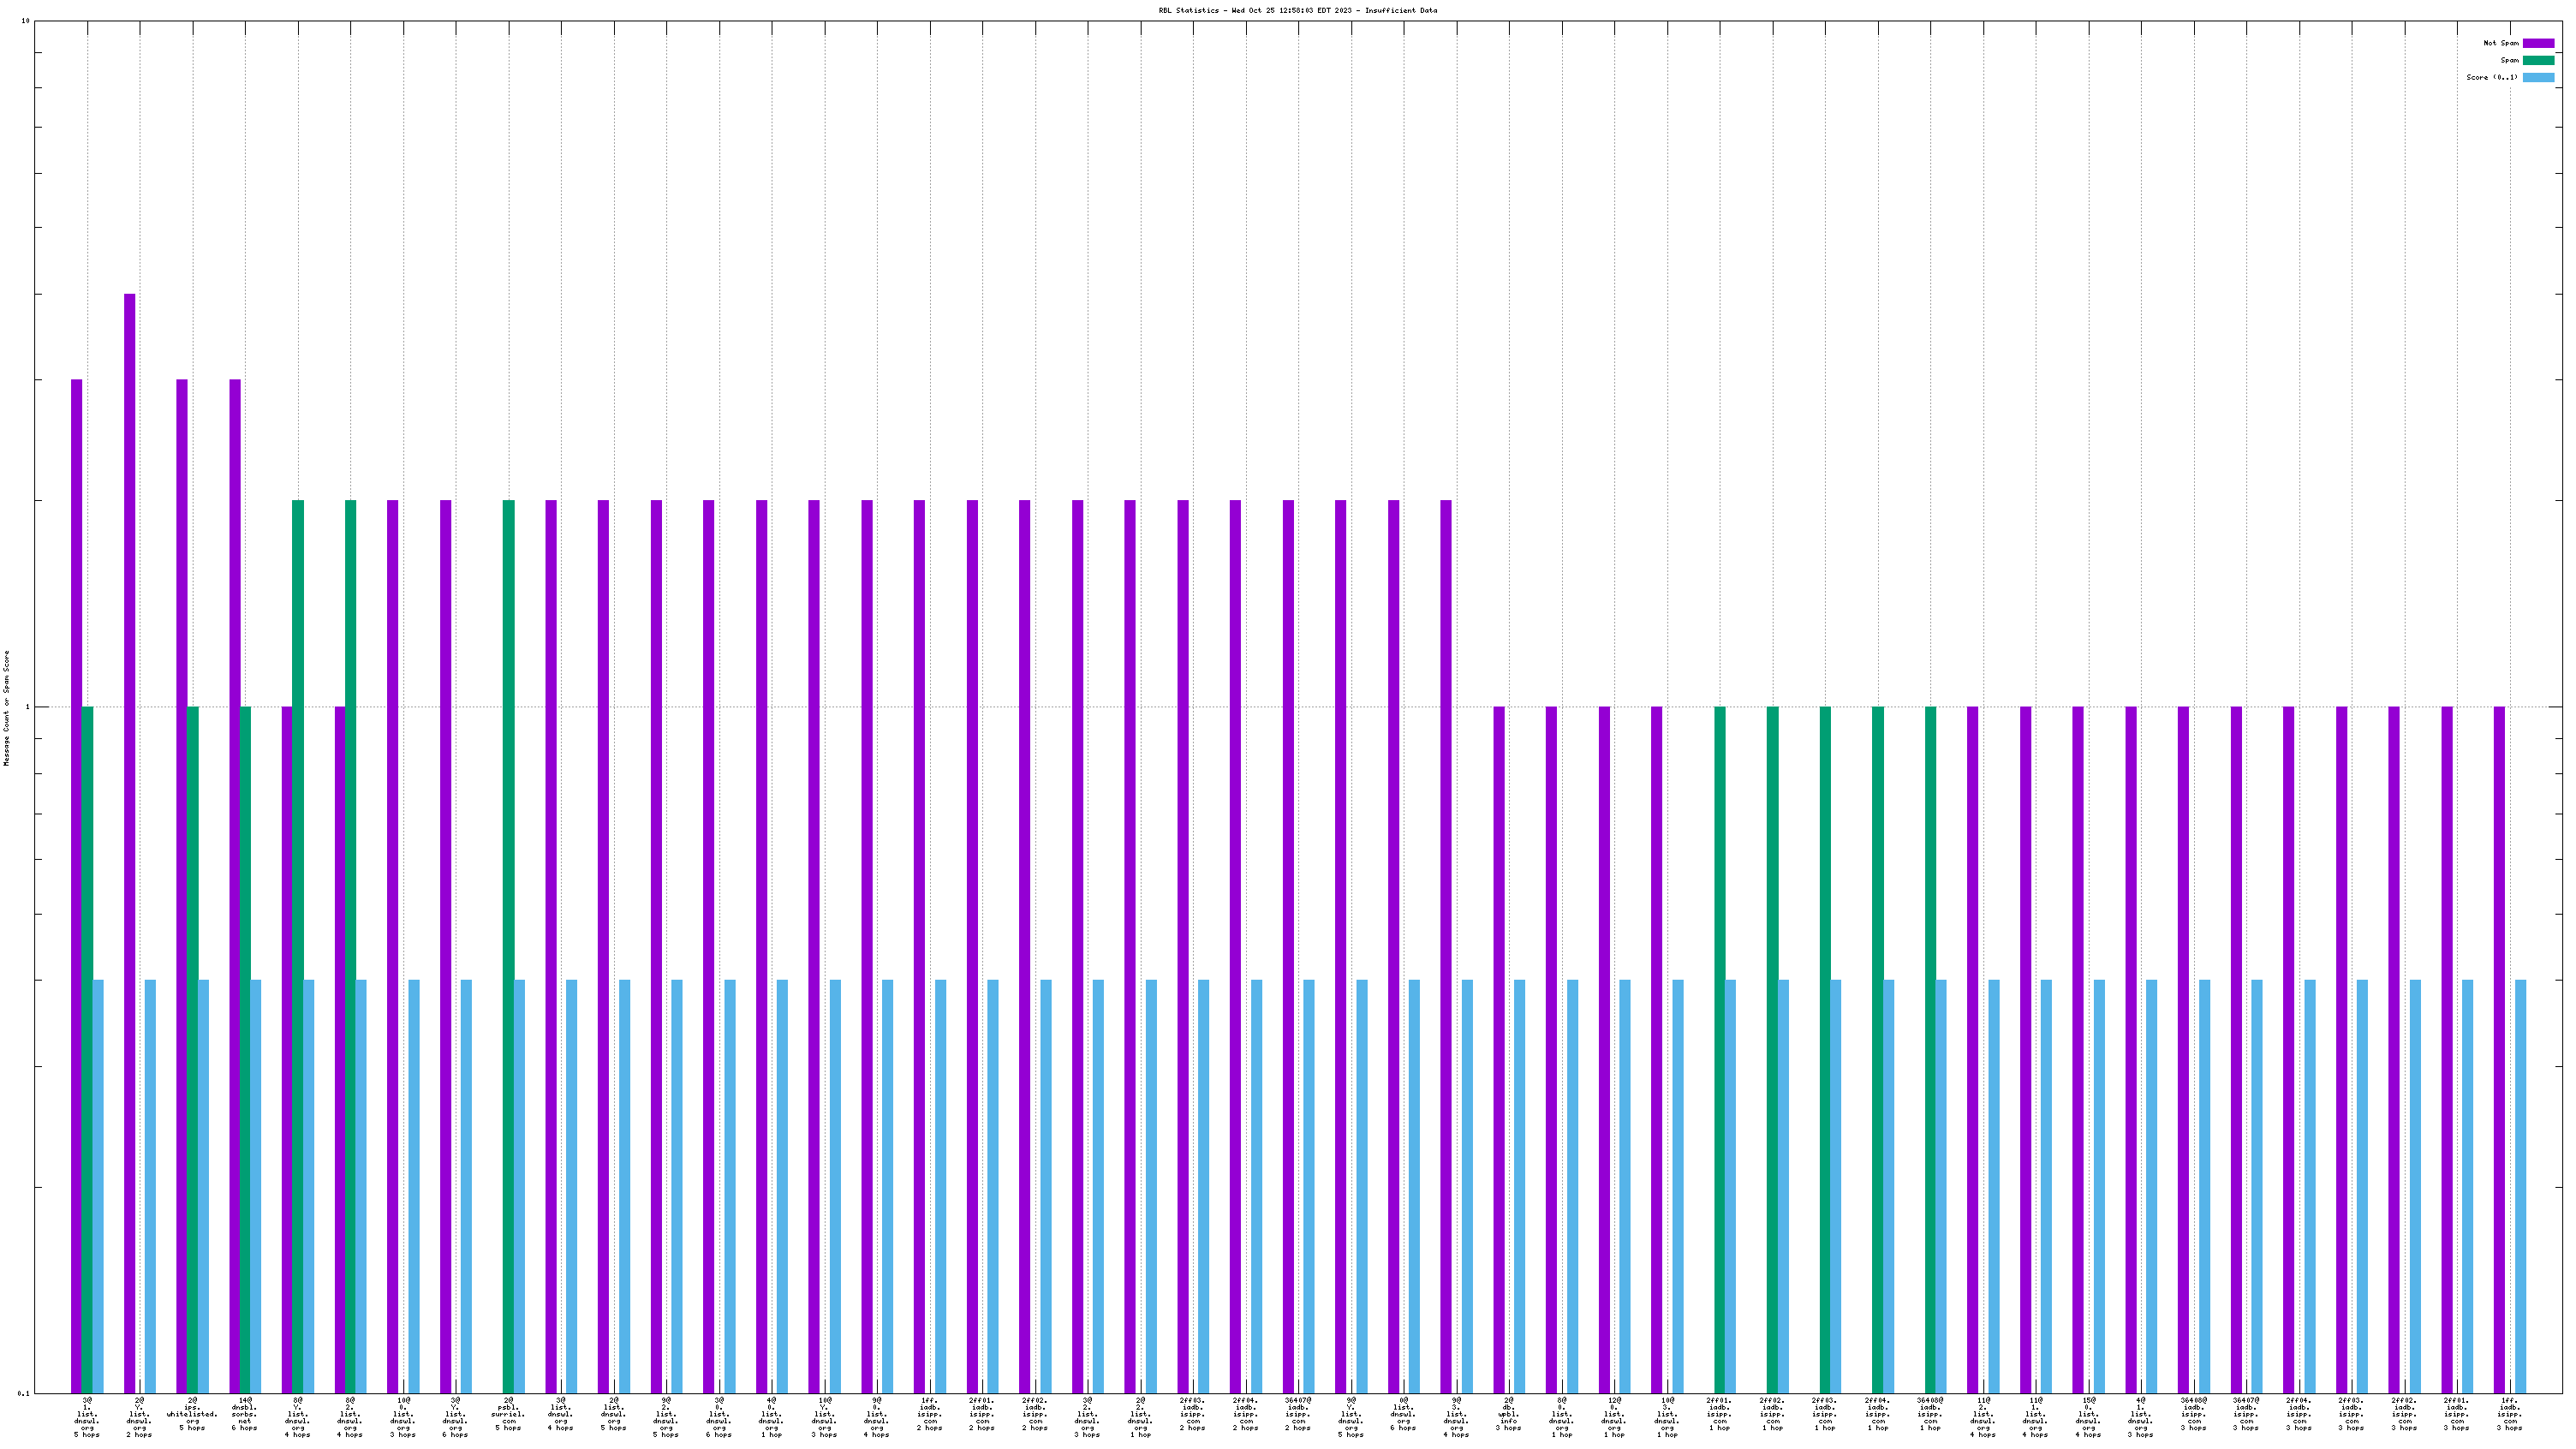Click the green Spam legend swatch

click(2538, 60)
